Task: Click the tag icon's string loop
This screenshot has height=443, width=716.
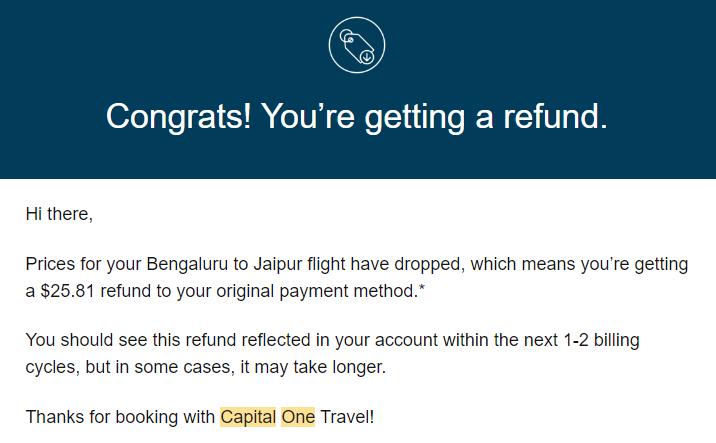Action: point(346,36)
